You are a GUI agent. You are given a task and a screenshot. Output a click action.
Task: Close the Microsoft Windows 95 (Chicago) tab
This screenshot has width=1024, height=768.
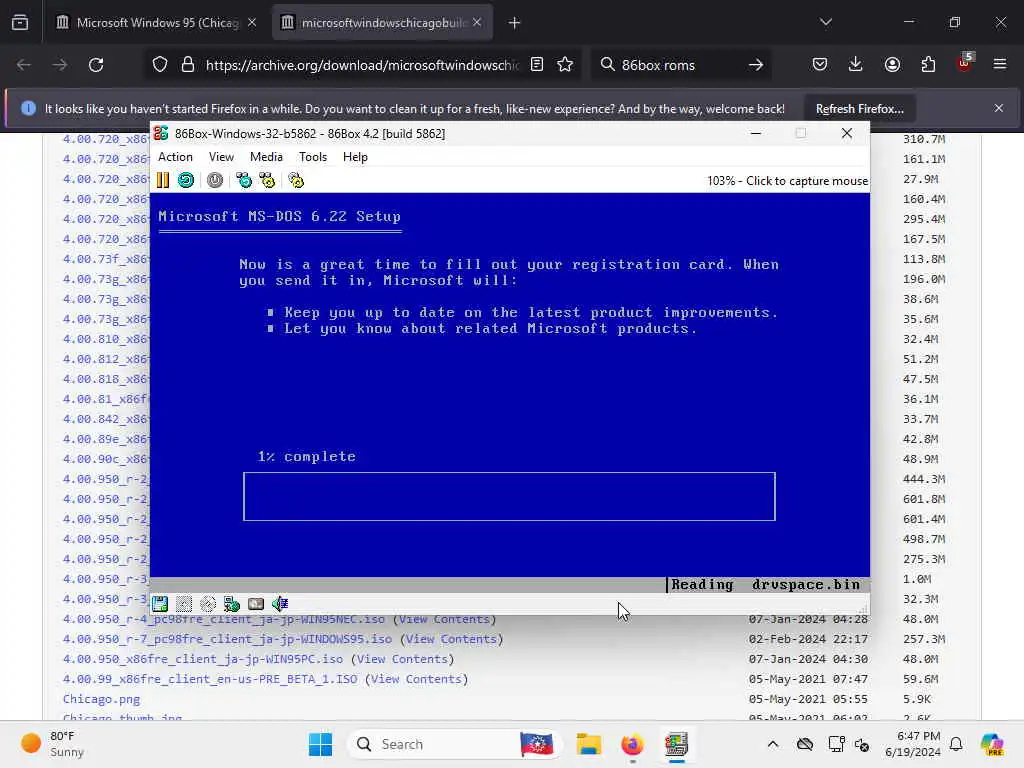click(252, 23)
